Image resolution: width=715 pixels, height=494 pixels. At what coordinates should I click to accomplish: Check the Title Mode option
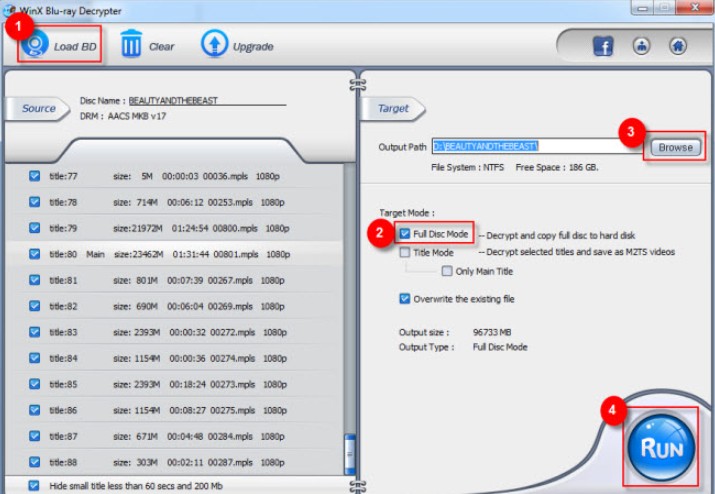coord(404,252)
